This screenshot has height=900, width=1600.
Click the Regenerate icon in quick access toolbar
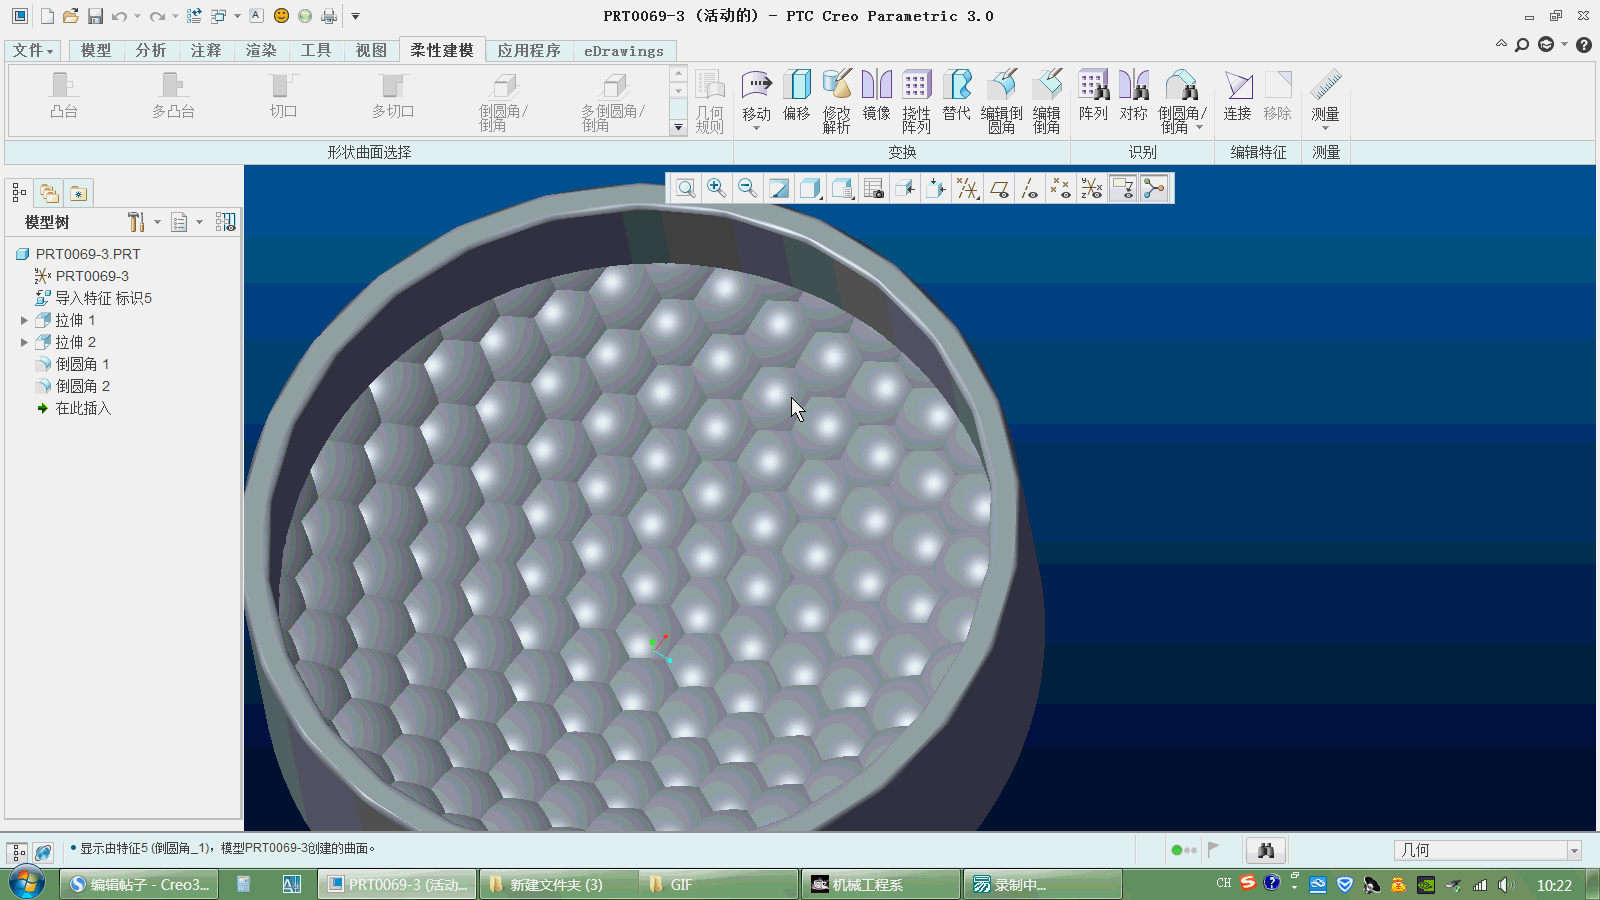click(194, 16)
